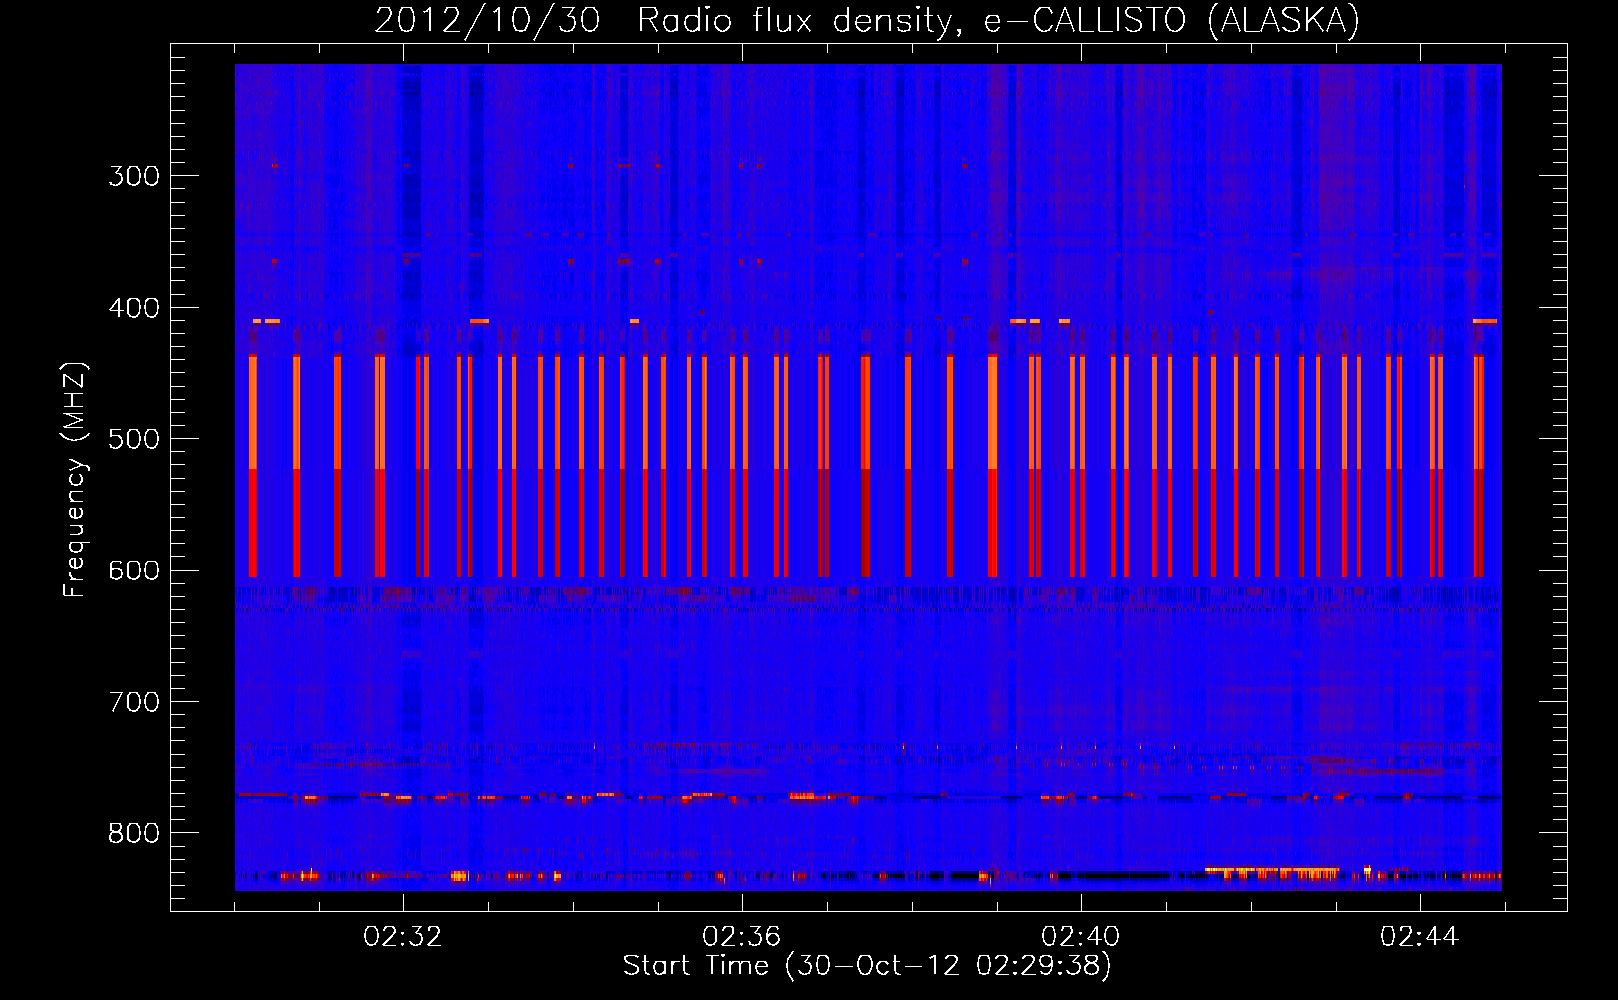Screen dimensions: 1618x1000
Task: Select the 500 frequency tick label
Action: pos(134,439)
